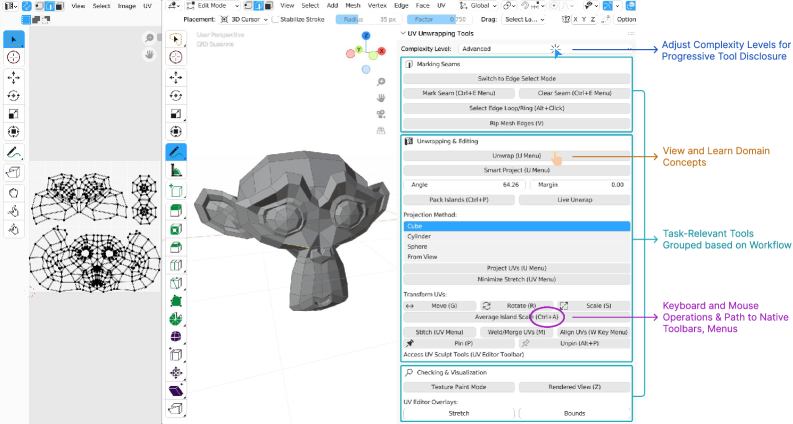The height and width of the screenshot is (424, 793).
Task: Select the Annotate tool in 3D viewport toolbar
Action: 176,152
